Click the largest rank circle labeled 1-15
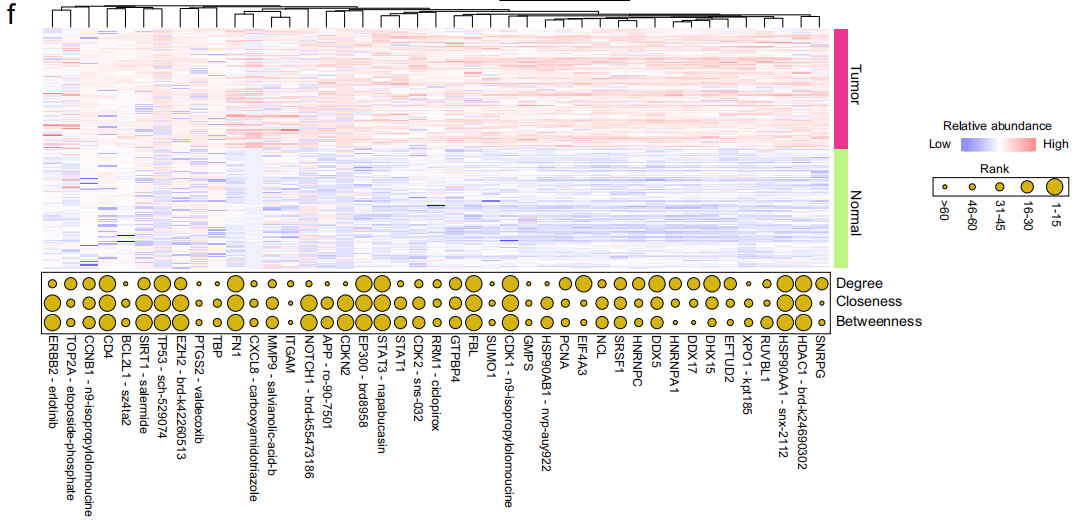1076x520 pixels. pyautogui.click(x=1053, y=186)
